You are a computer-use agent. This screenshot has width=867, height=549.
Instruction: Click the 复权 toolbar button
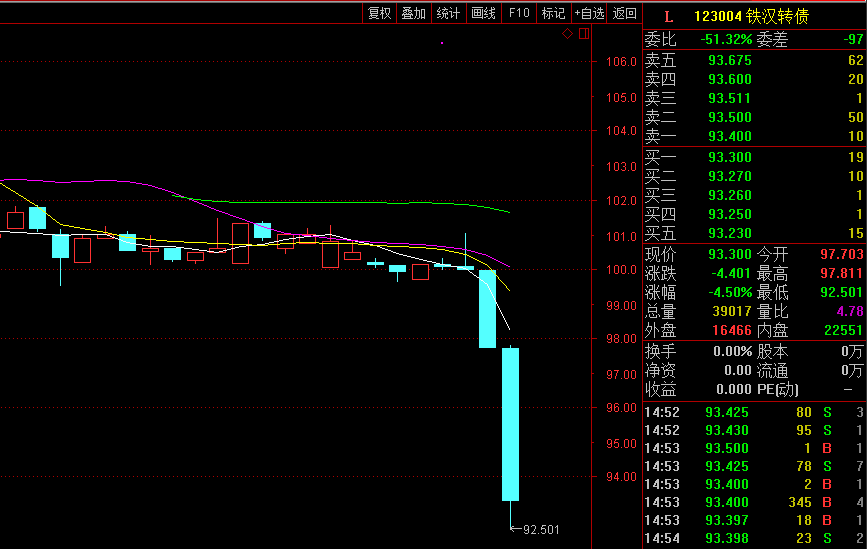point(379,13)
